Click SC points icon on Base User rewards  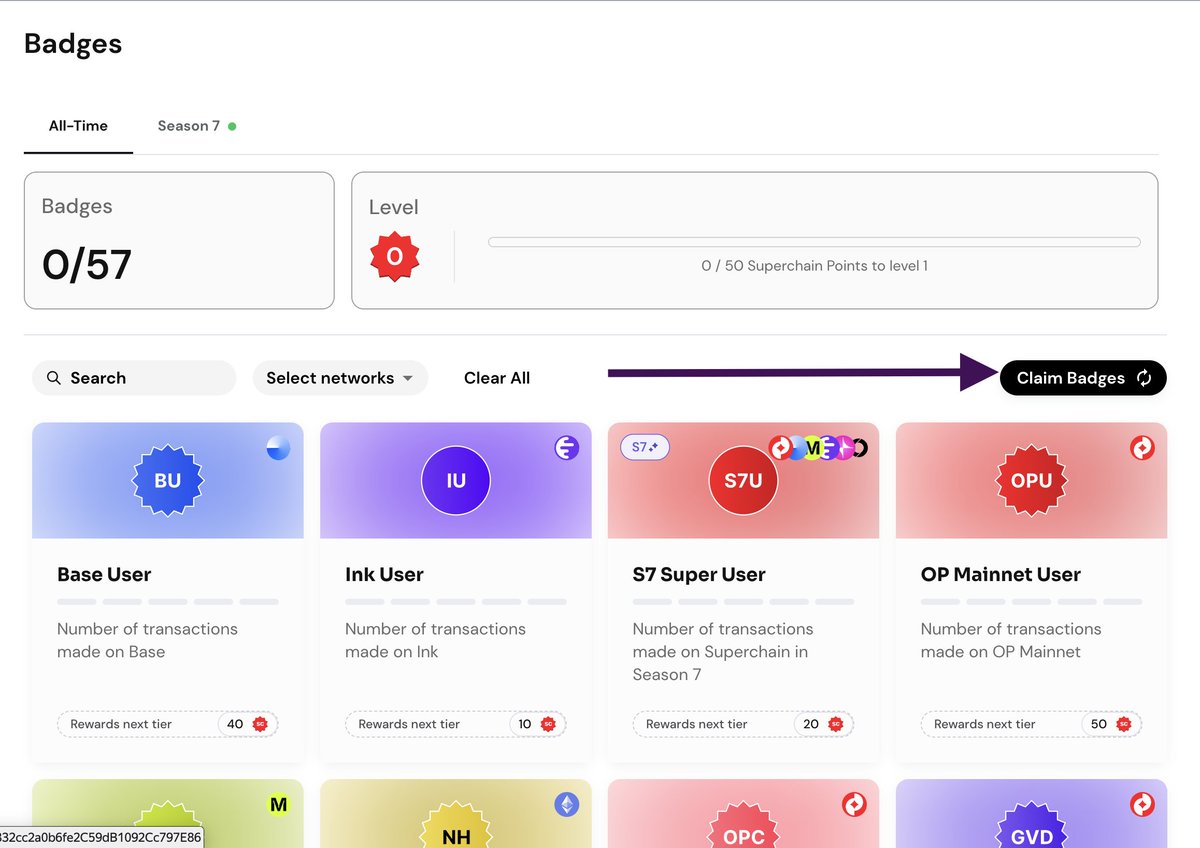[260, 724]
